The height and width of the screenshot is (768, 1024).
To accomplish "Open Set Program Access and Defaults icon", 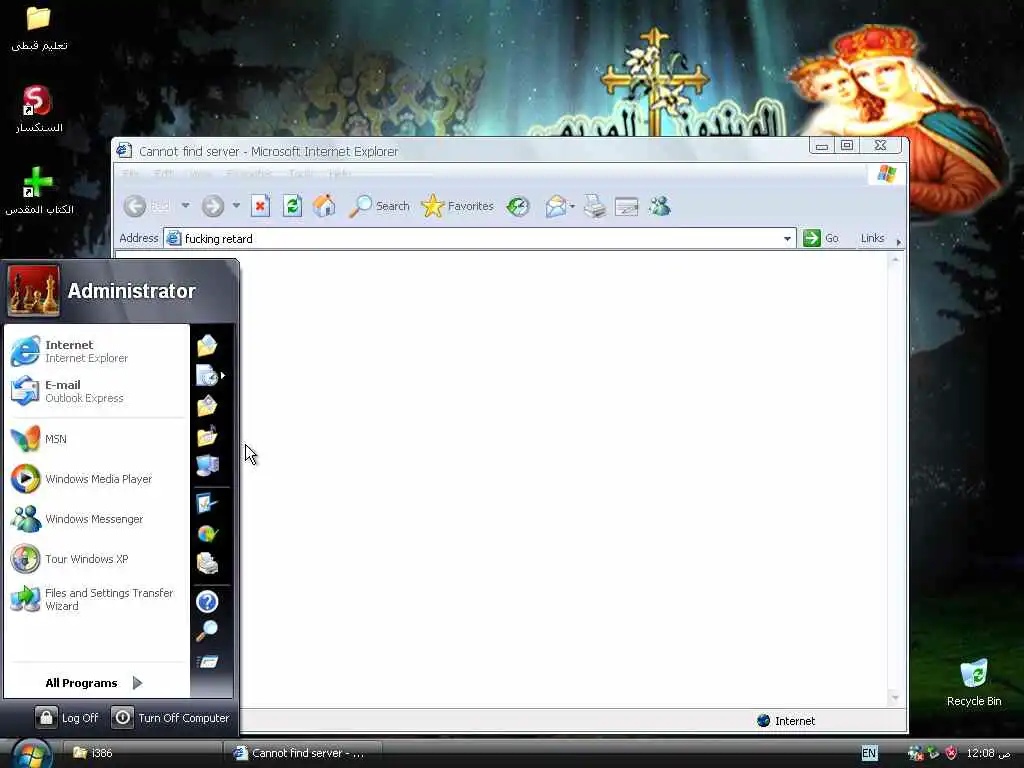I will [207, 534].
